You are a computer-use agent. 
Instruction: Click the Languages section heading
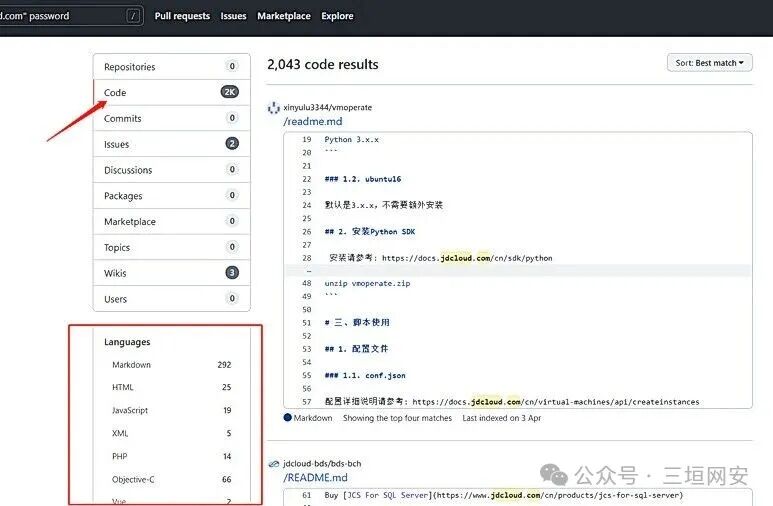127,342
